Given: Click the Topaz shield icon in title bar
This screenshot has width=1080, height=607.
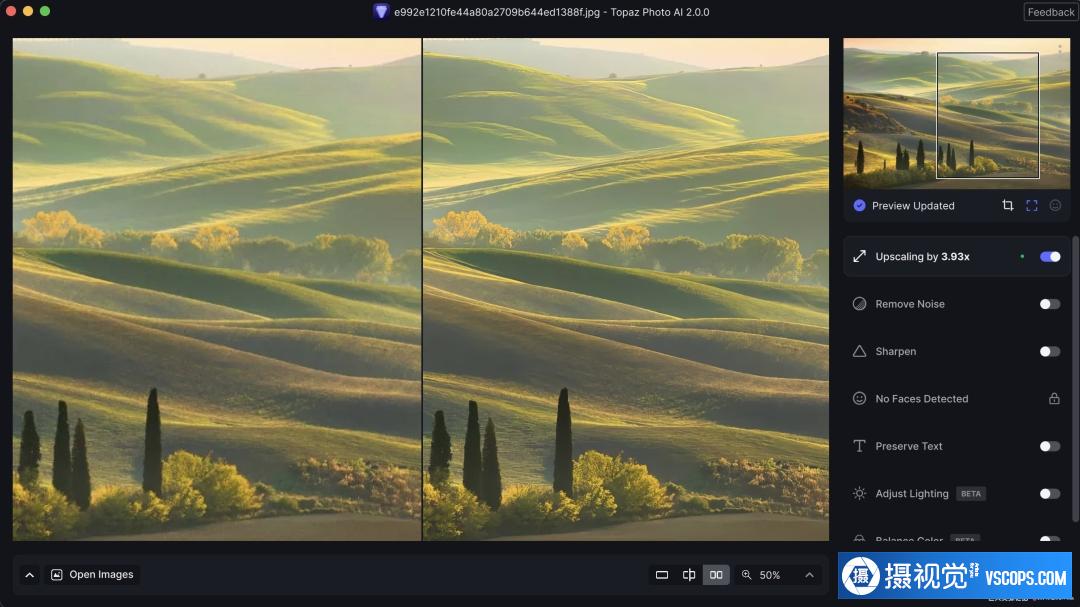Looking at the screenshot, I should pyautogui.click(x=381, y=12).
